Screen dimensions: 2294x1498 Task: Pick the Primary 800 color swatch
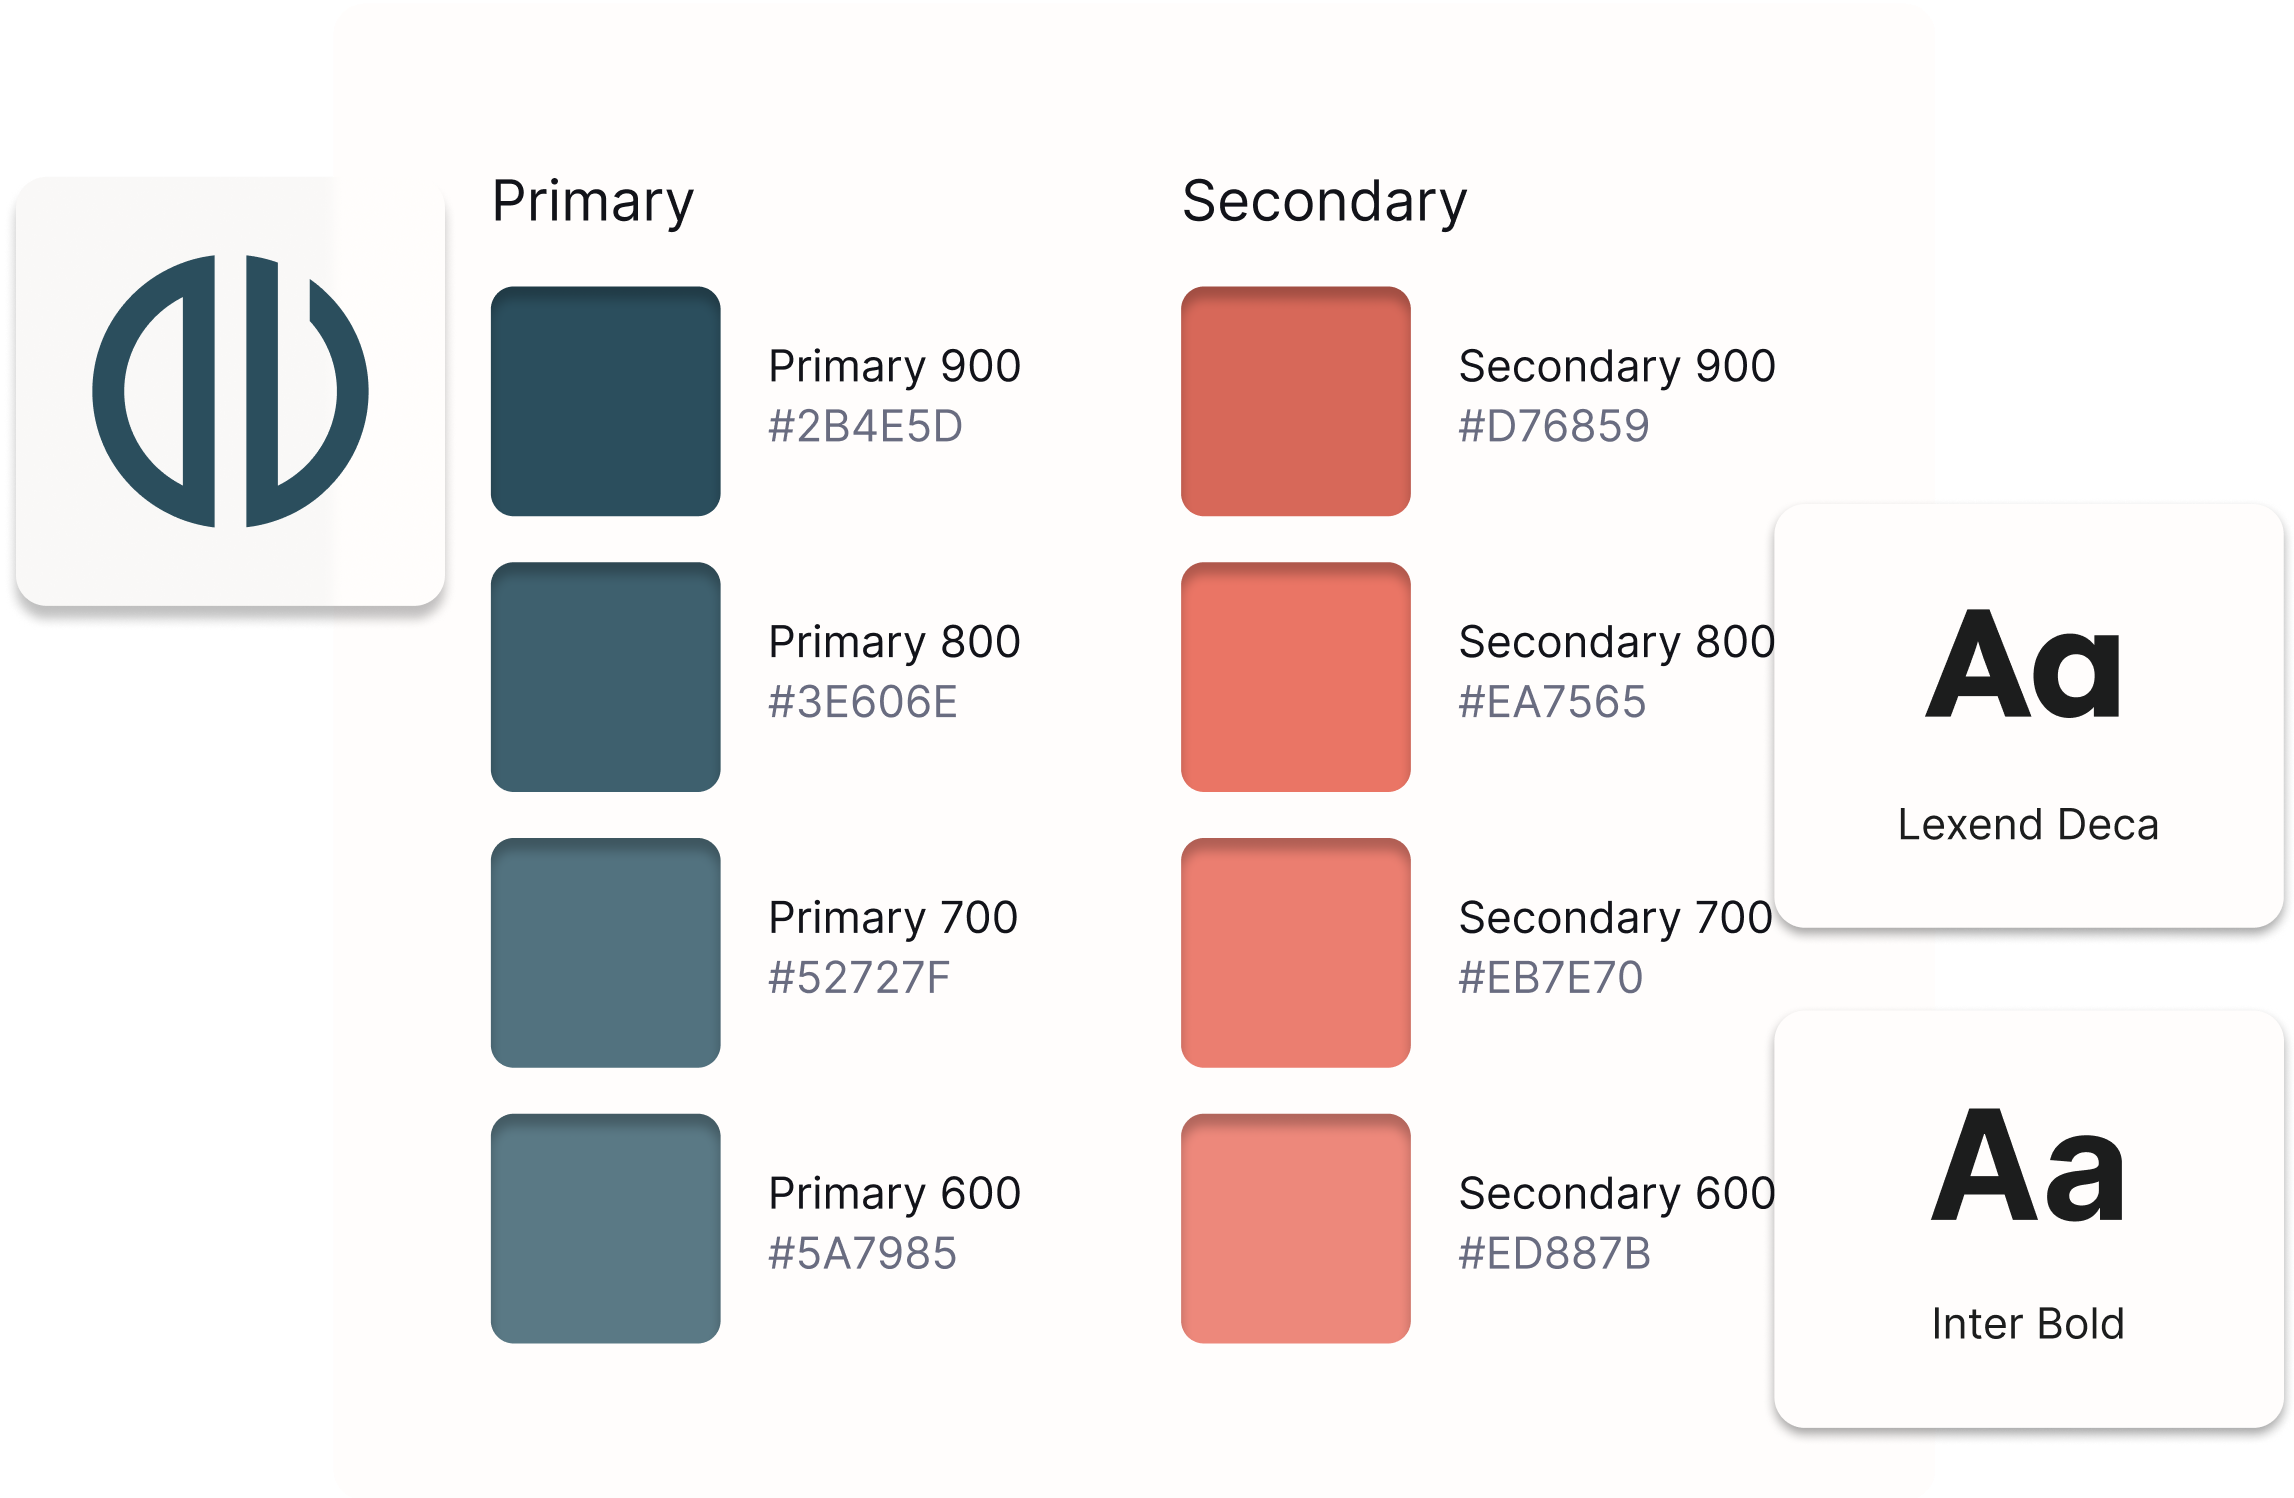coord(605,677)
